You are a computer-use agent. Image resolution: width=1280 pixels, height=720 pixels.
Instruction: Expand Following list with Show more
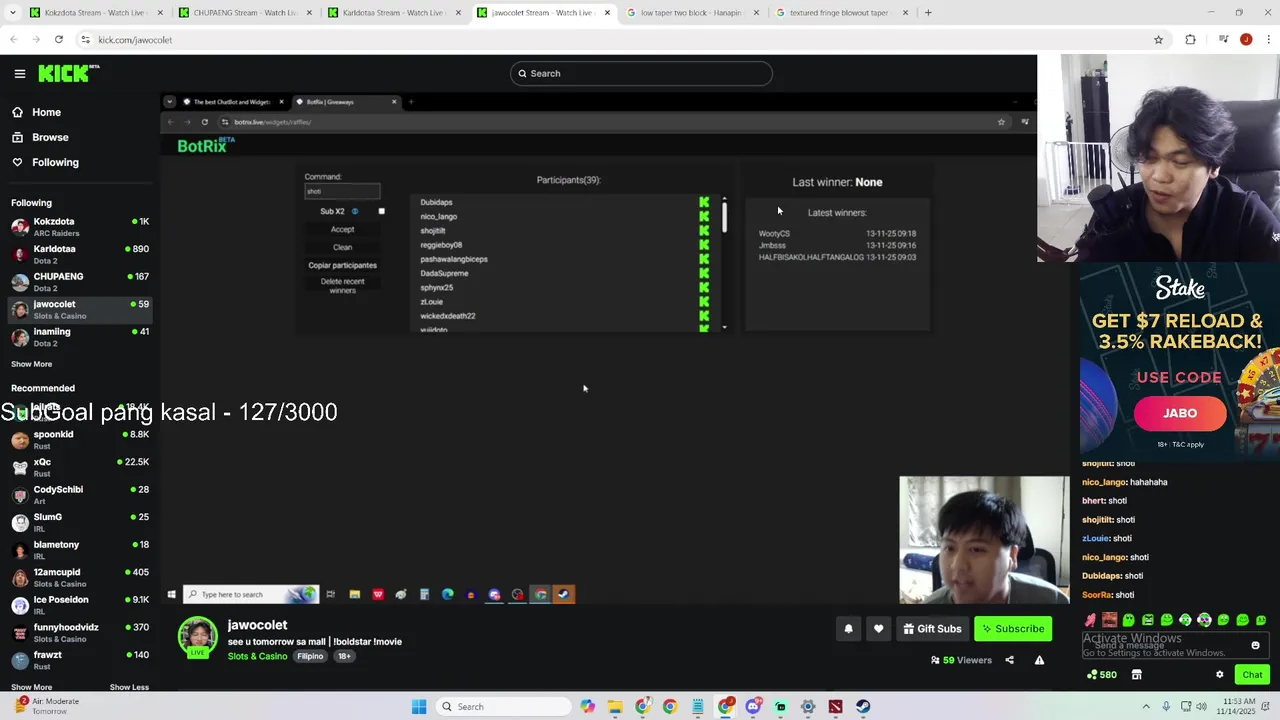pyautogui.click(x=31, y=364)
